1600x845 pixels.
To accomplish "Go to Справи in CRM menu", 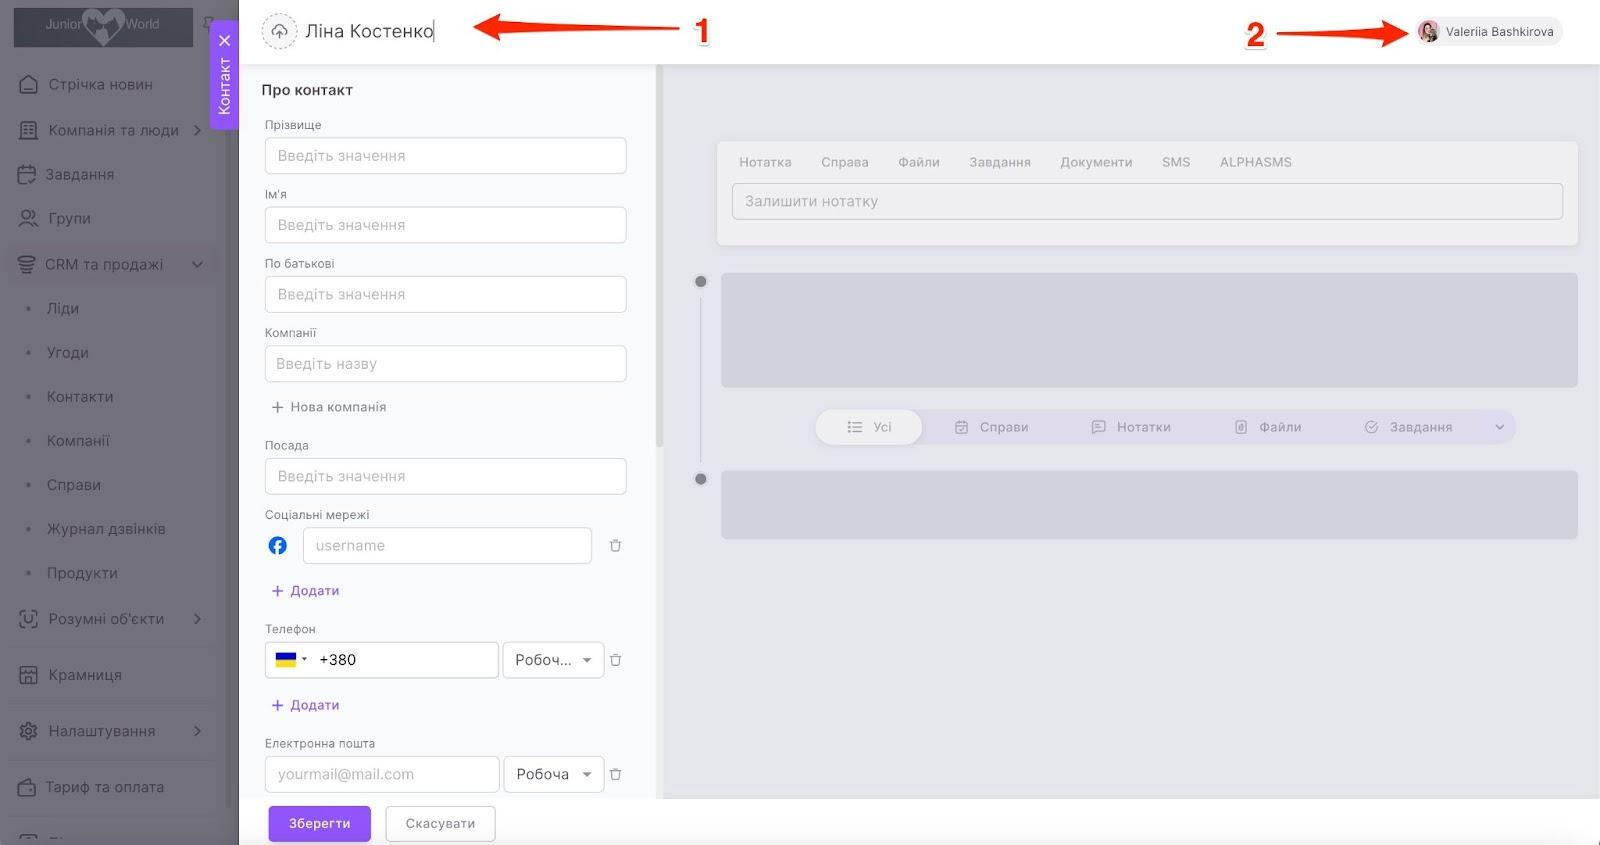I will pos(74,485).
